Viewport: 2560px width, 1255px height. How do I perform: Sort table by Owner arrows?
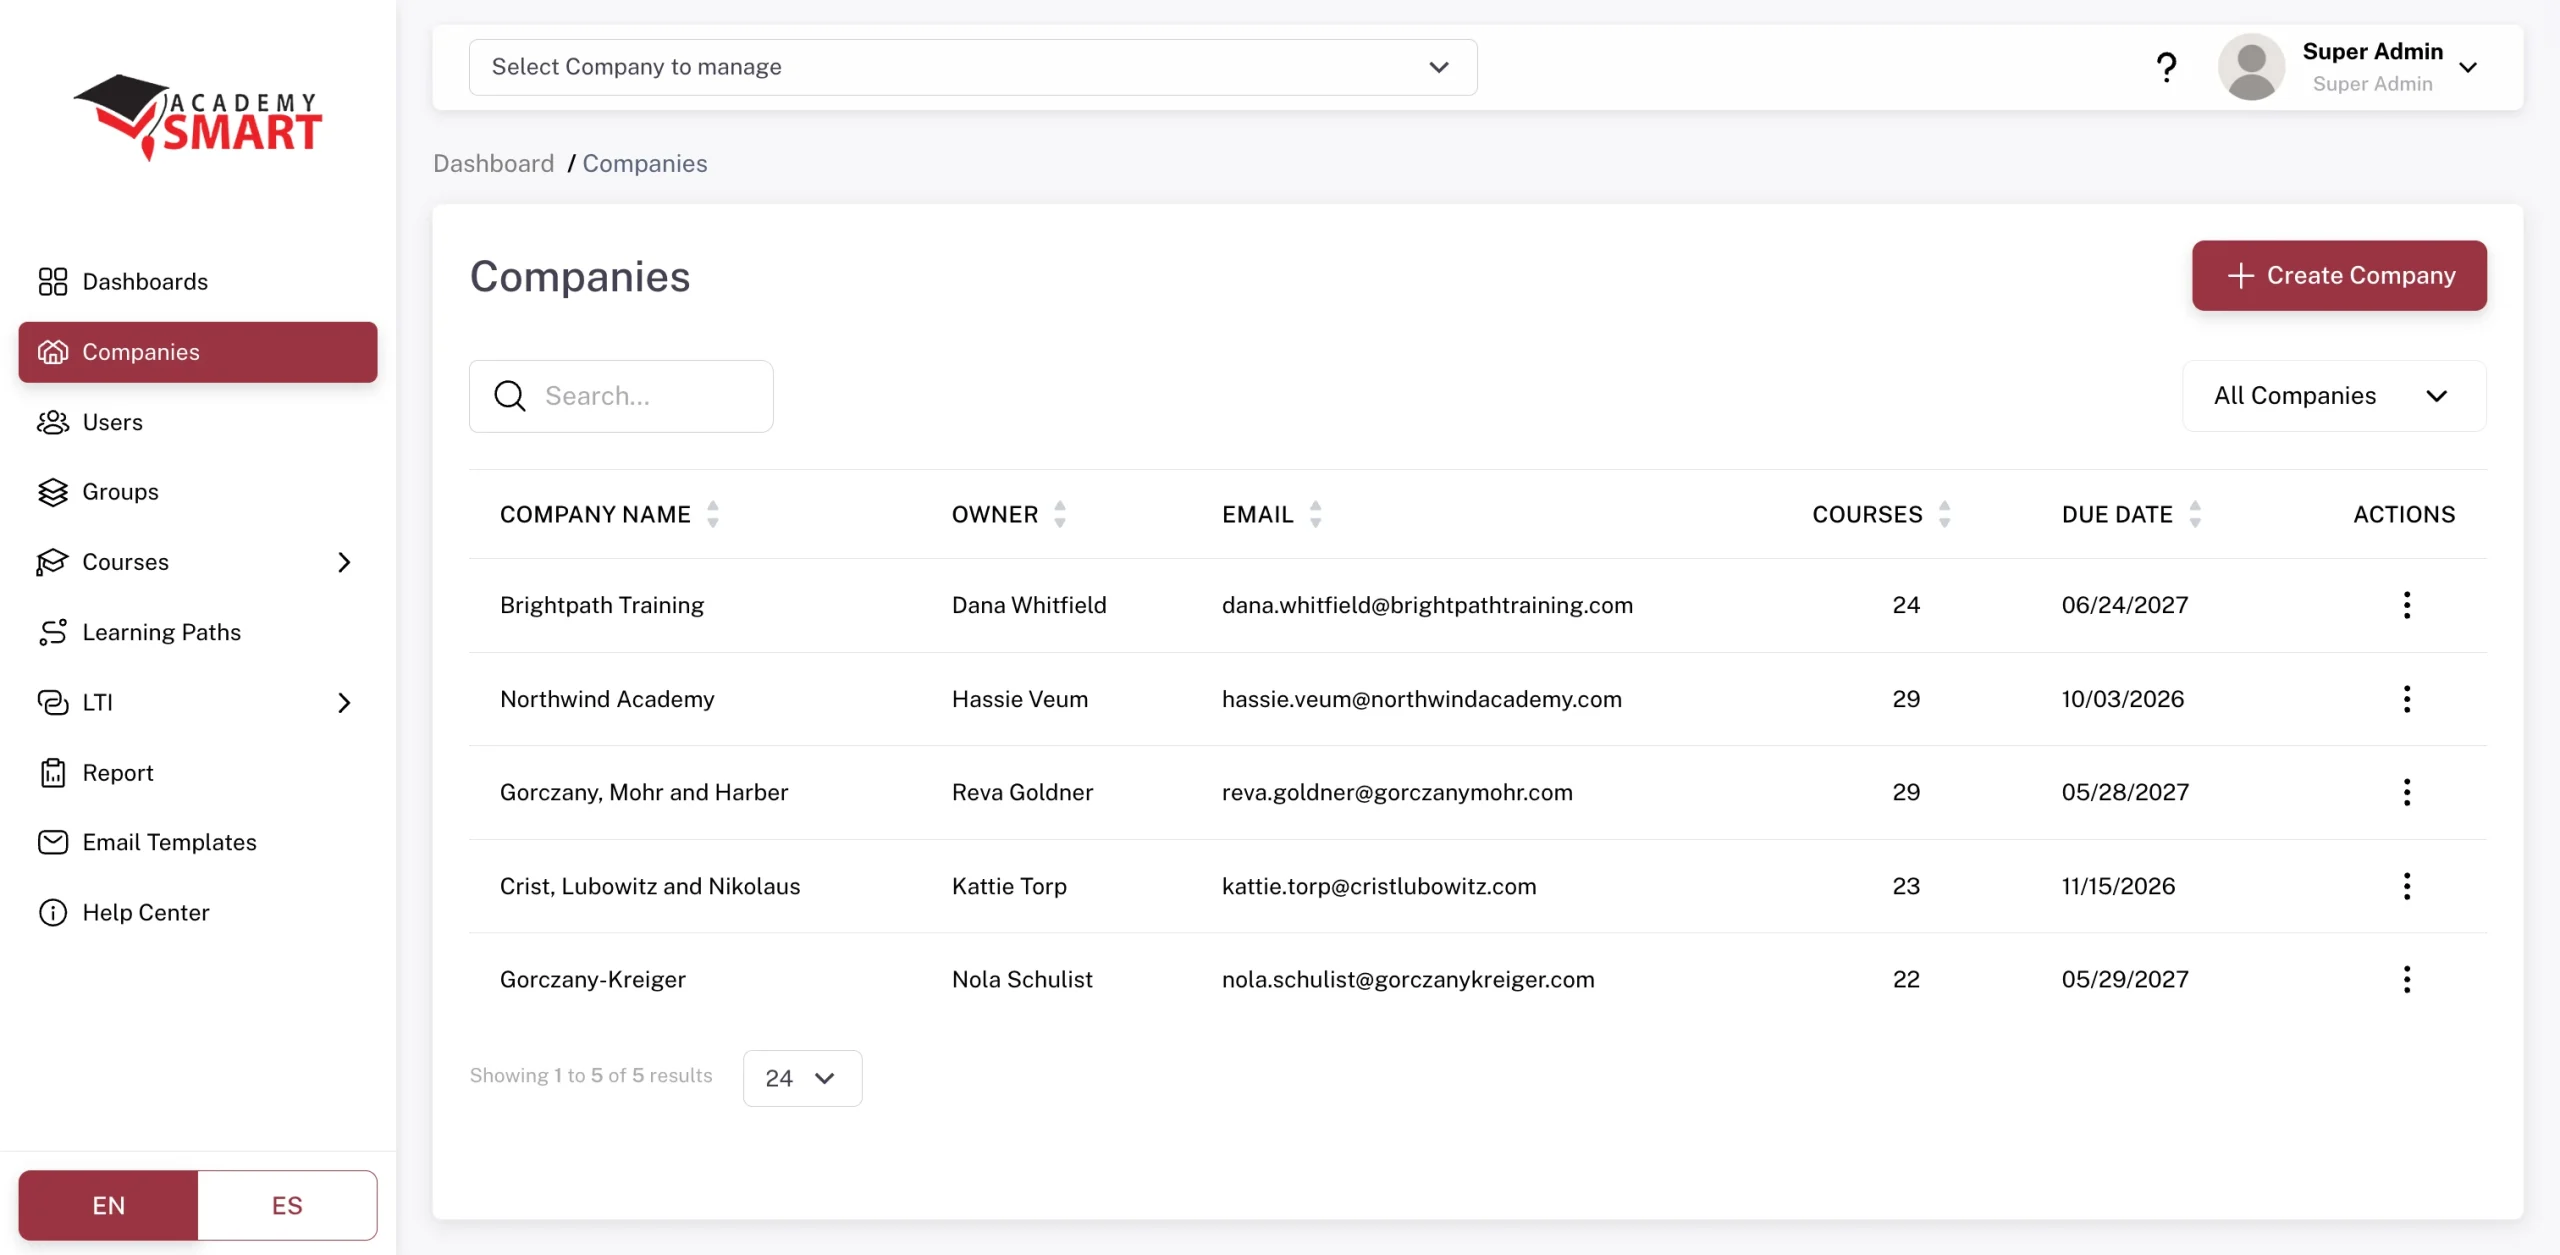tap(1060, 514)
